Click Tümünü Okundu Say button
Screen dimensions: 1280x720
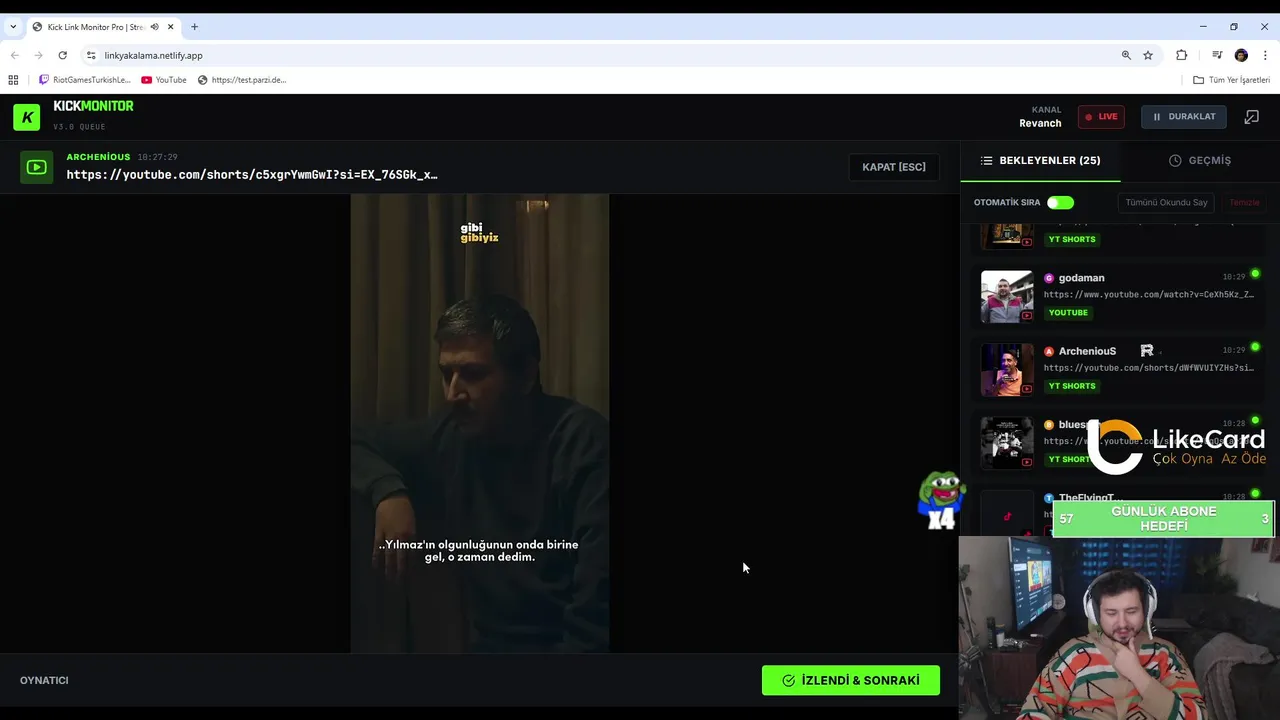tap(1166, 203)
